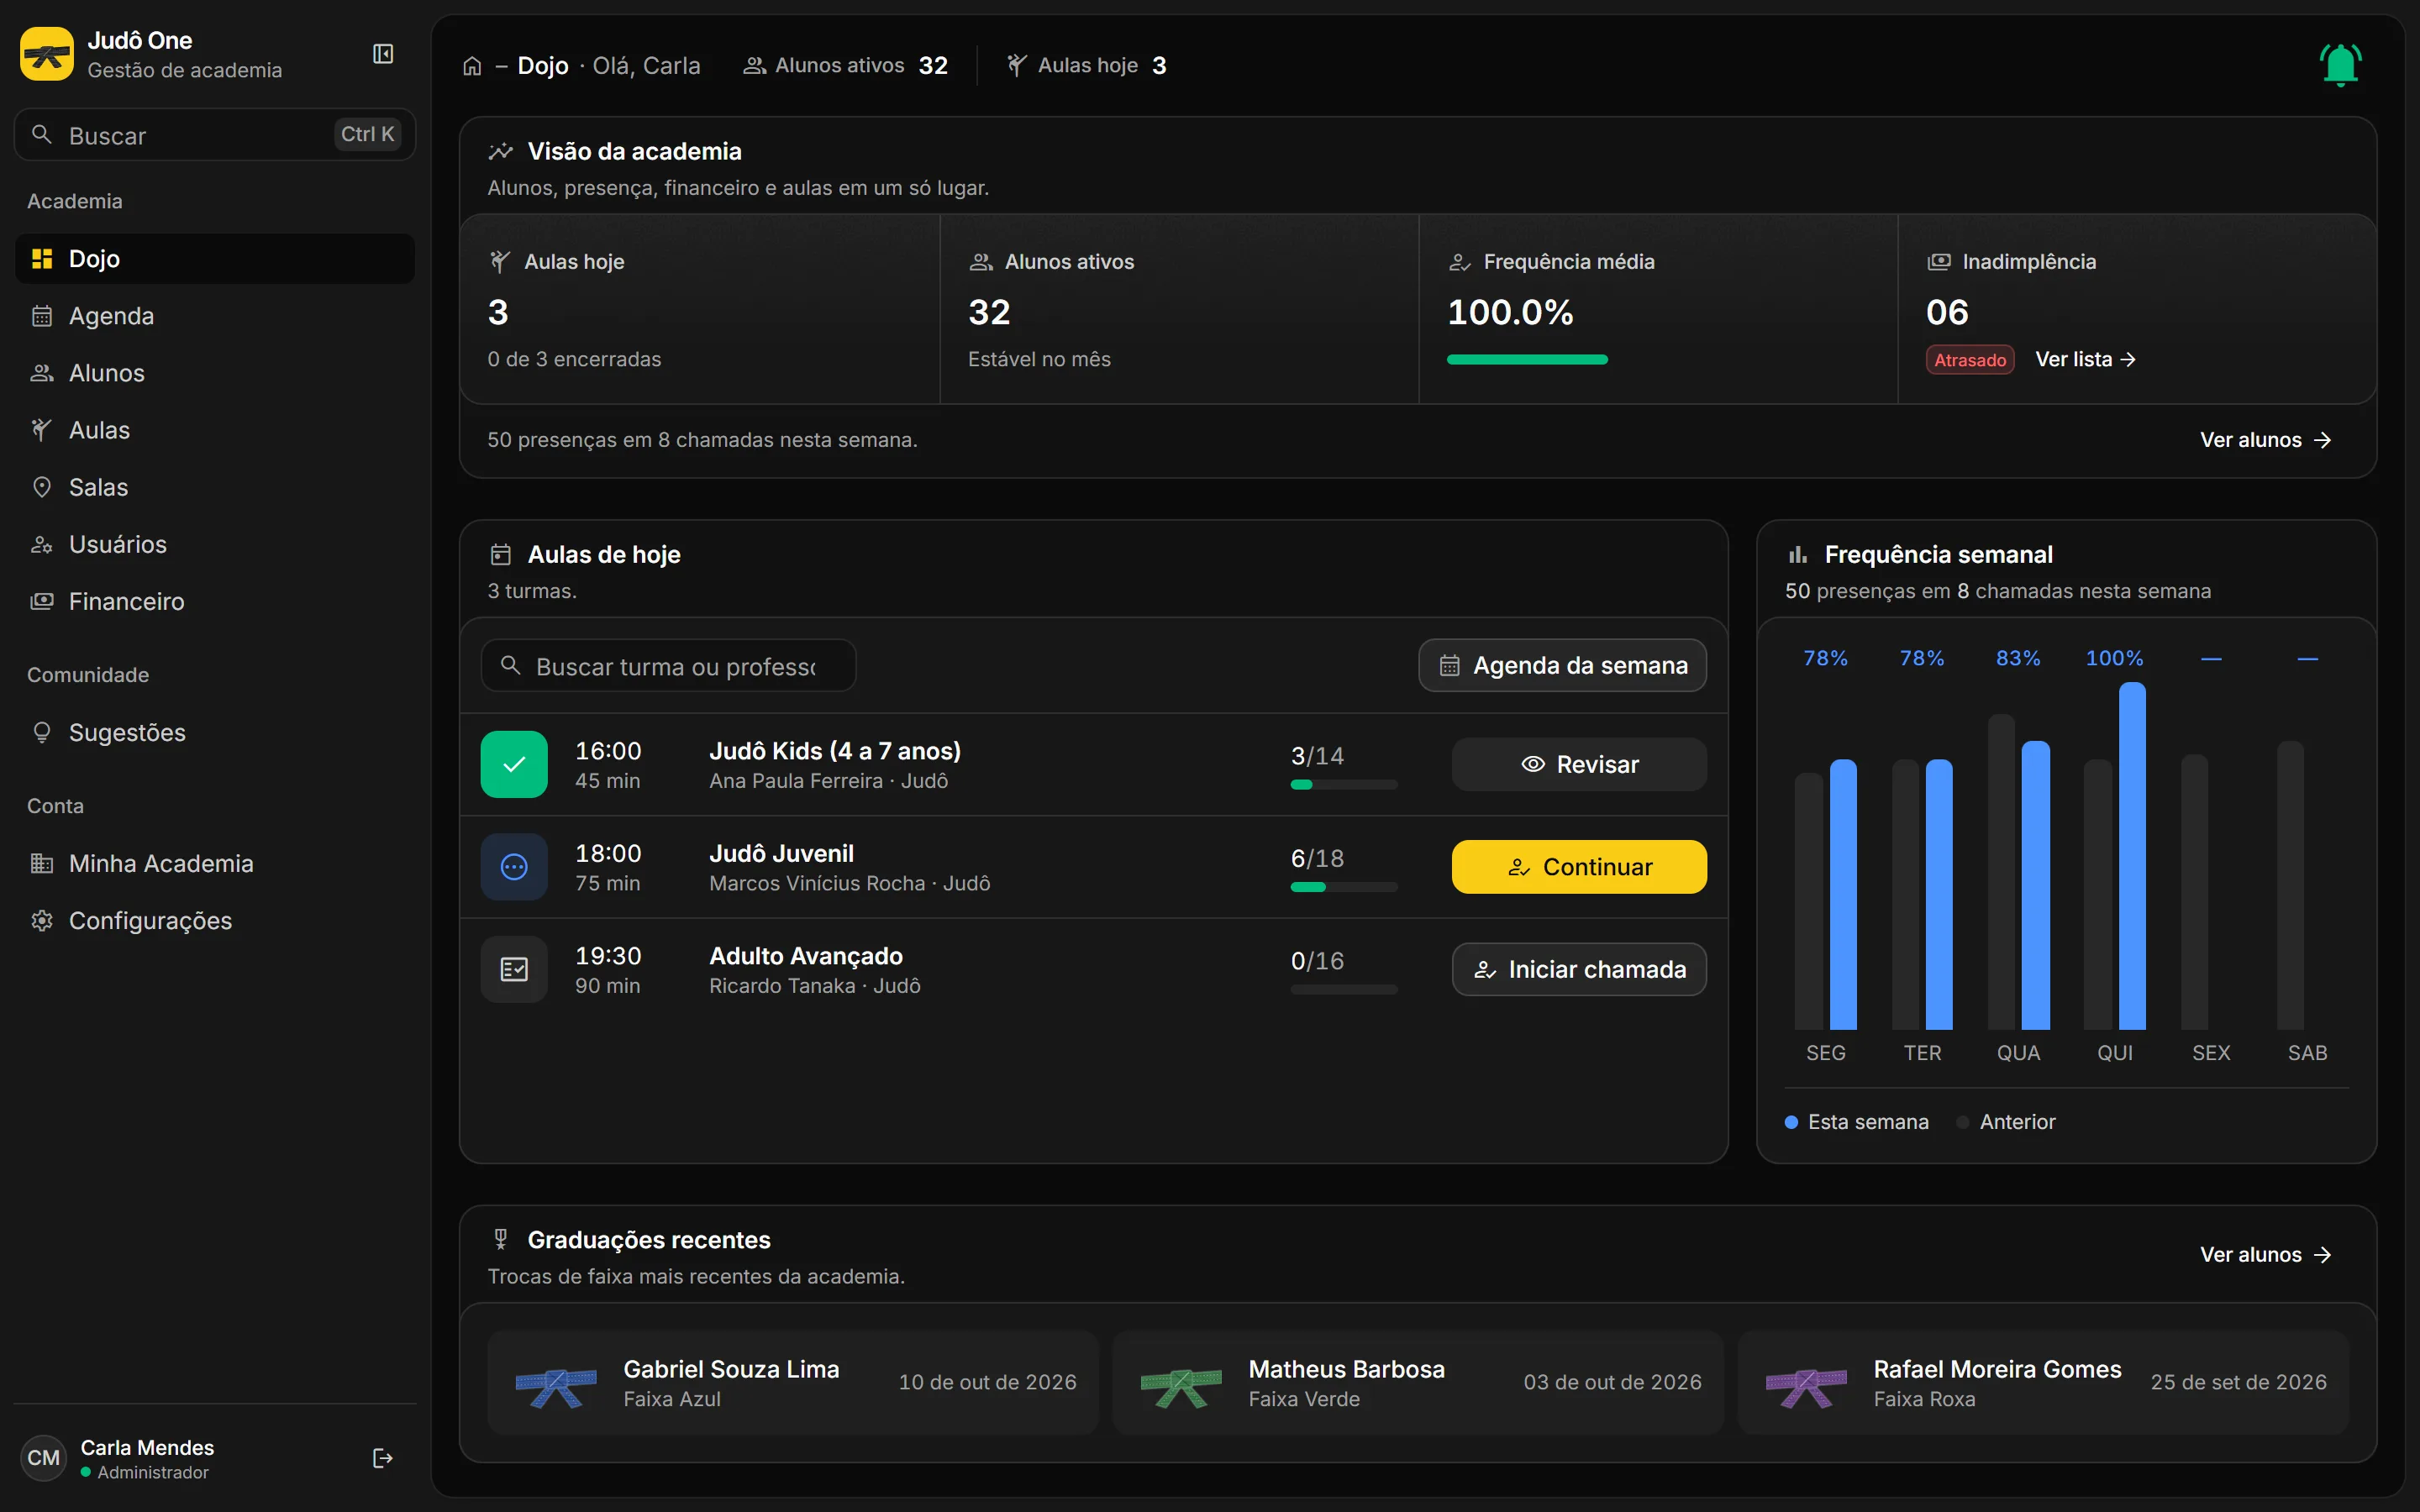Viewport: 2420px width, 1512px height.
Task: Click the yellow Continuar button
Action: pyautogui.click(x=1579, y=867)
